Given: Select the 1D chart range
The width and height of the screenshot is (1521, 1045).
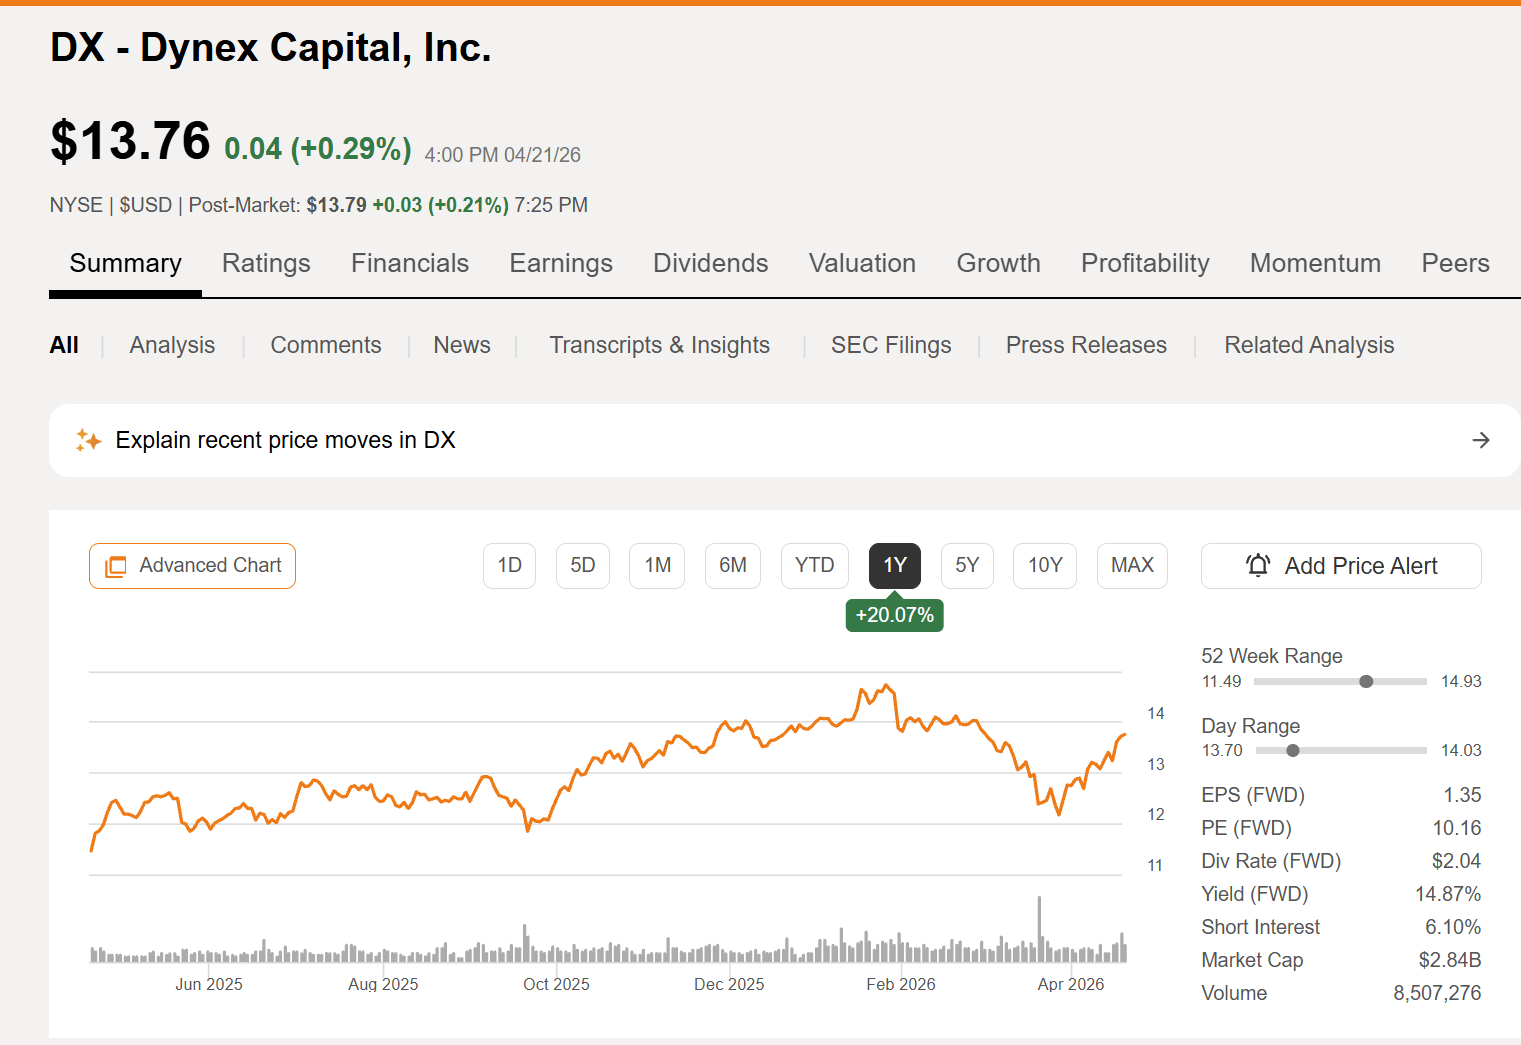Looking at the screenshot, I should [x=509, y=566].
